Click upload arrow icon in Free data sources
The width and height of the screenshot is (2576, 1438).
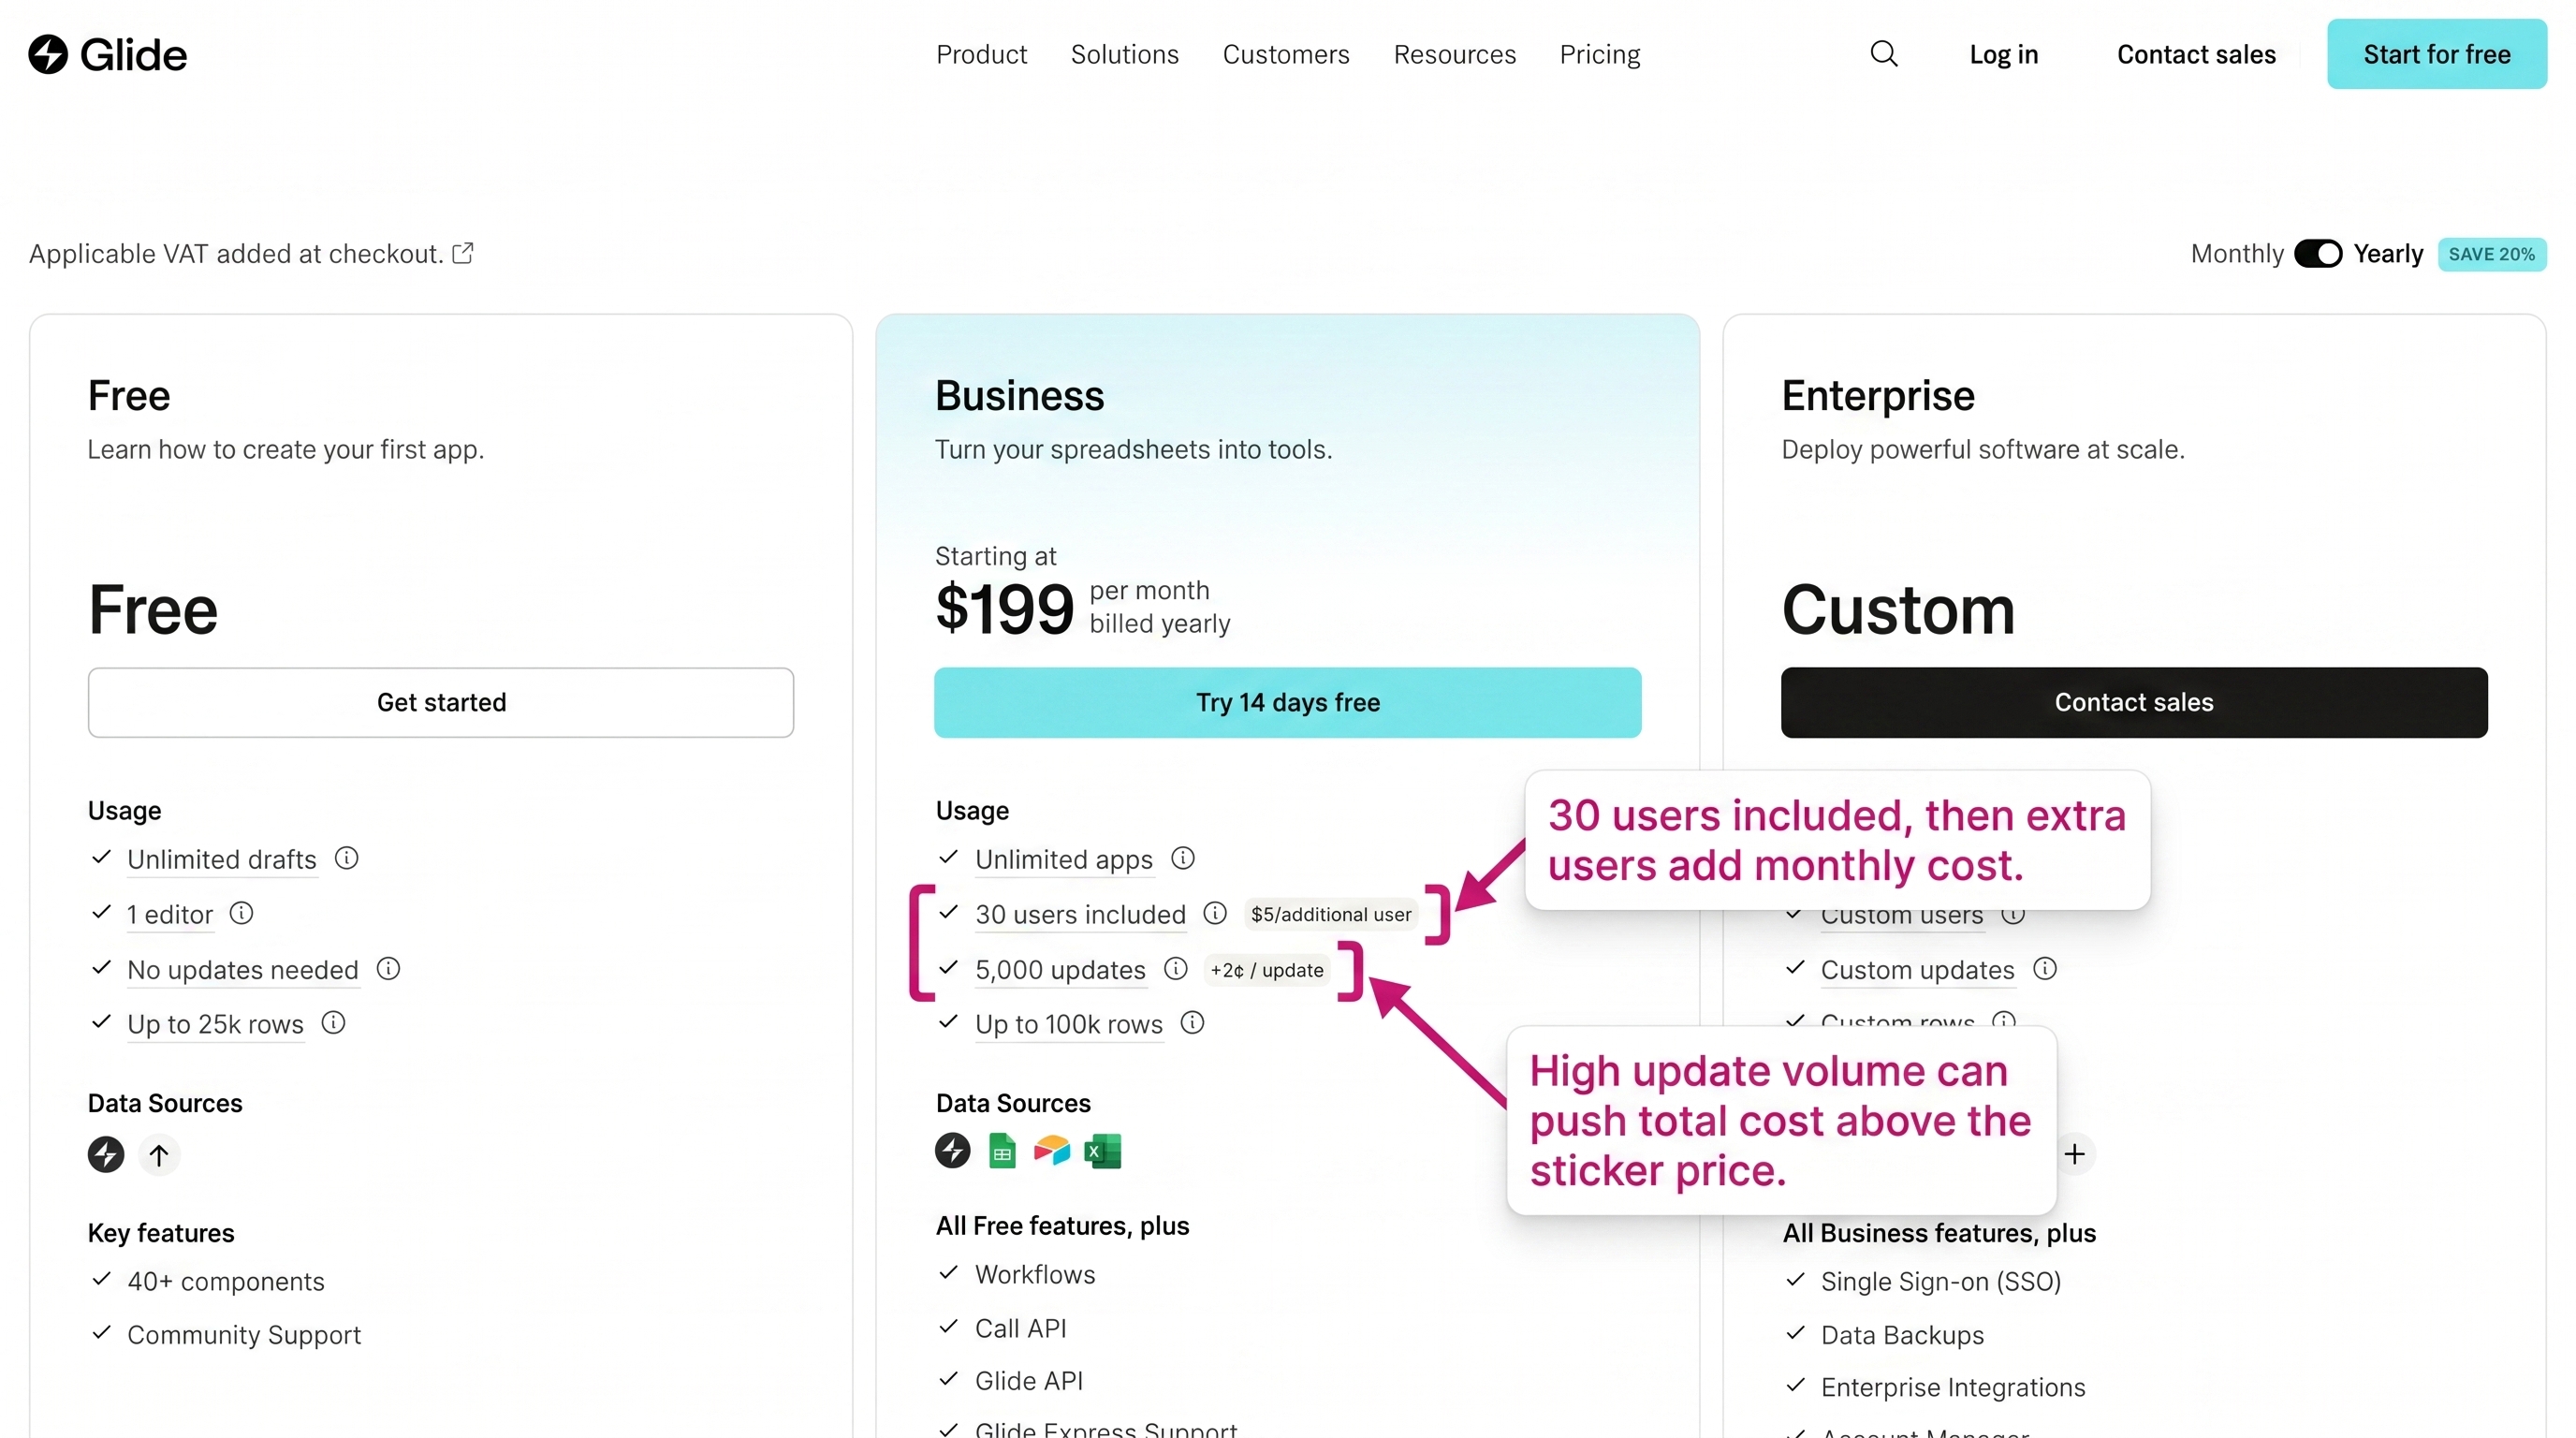[x=159, y=1155]
